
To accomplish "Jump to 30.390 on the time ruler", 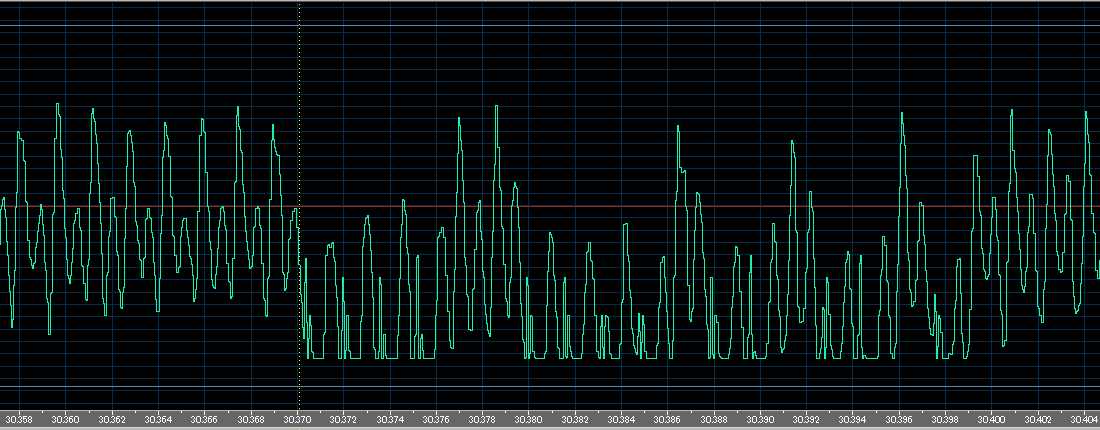I will (760, 419).
